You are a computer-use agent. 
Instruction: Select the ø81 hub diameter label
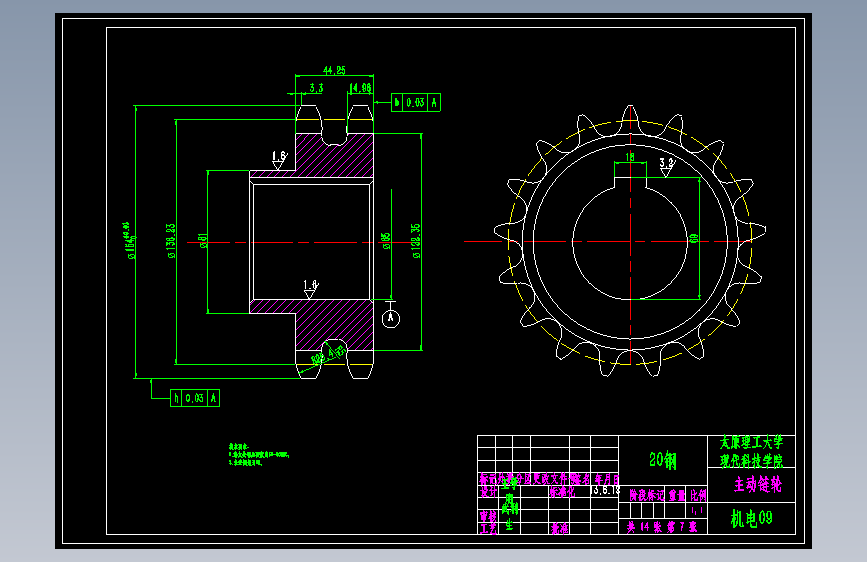point(203,241)
